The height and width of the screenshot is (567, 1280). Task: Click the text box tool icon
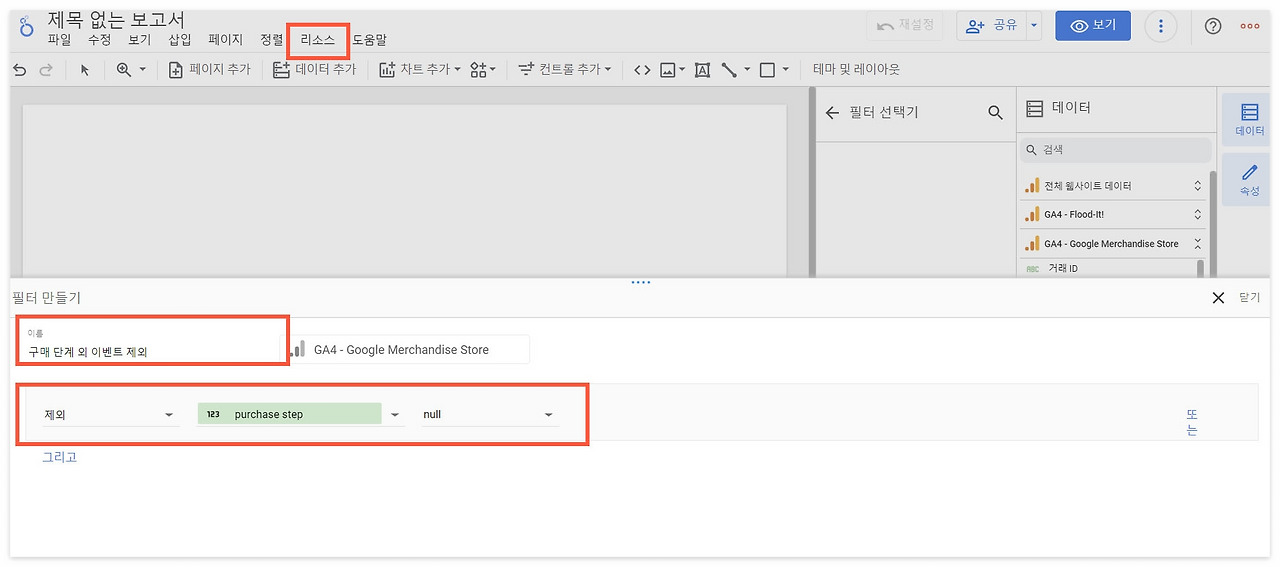point(702,70)
